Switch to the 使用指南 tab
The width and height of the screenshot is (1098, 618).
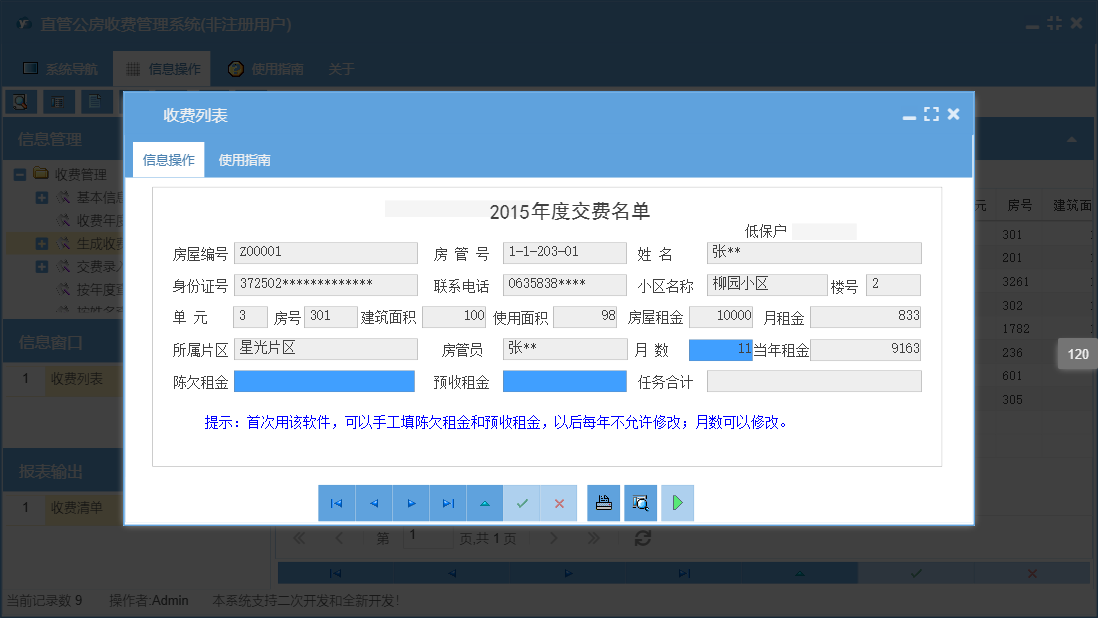pos(245,159)
